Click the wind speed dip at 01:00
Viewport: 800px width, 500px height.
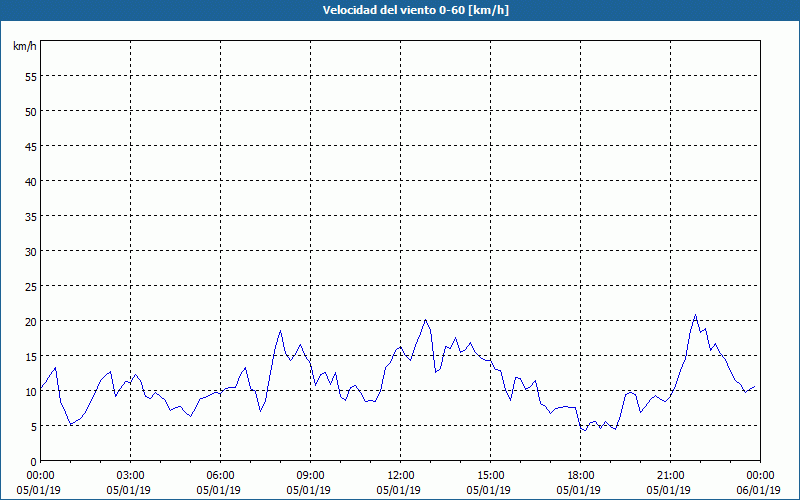pyautogui.click(x=71, y=424)
